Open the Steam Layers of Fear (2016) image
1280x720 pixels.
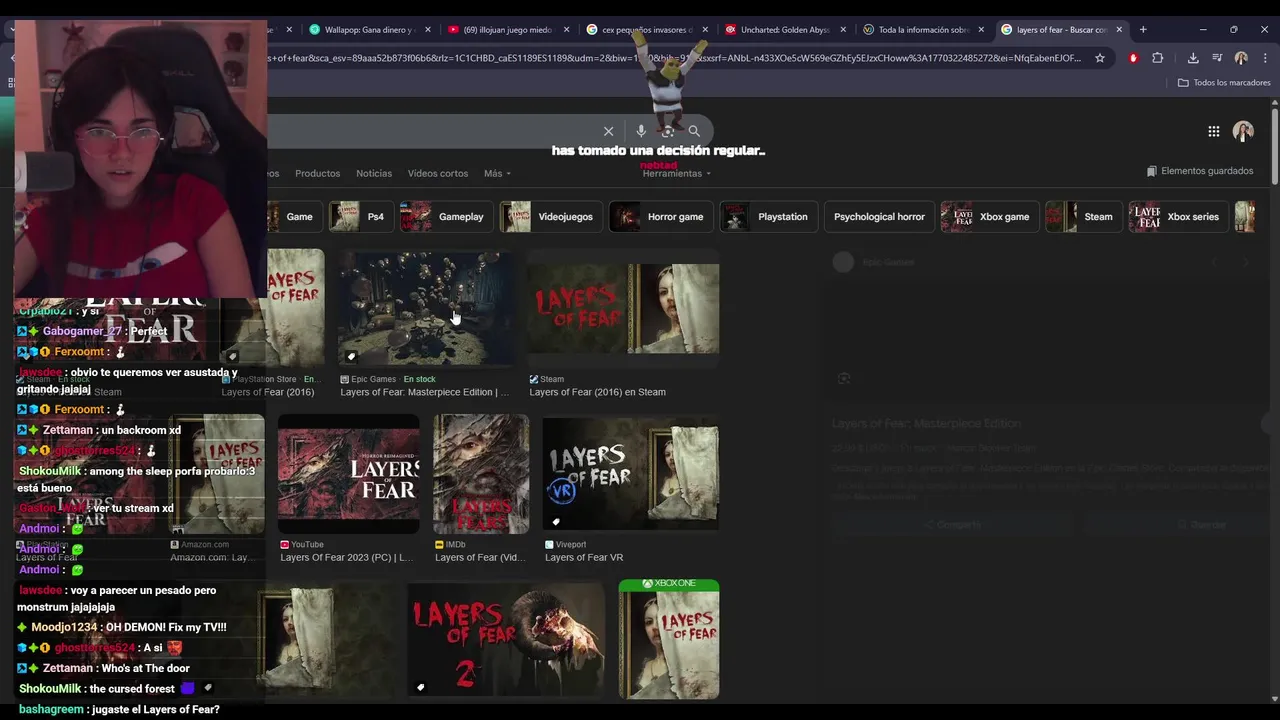(623, 308)
